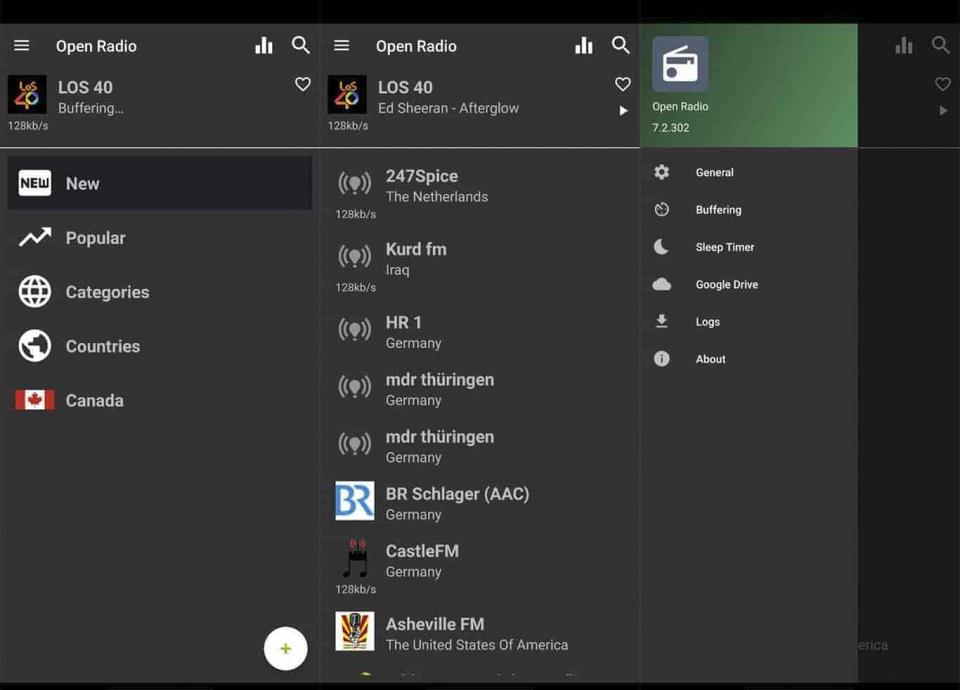
Task: Open equalizer icon in Ed Sheeran screen
Action: [x=584, y=45]
